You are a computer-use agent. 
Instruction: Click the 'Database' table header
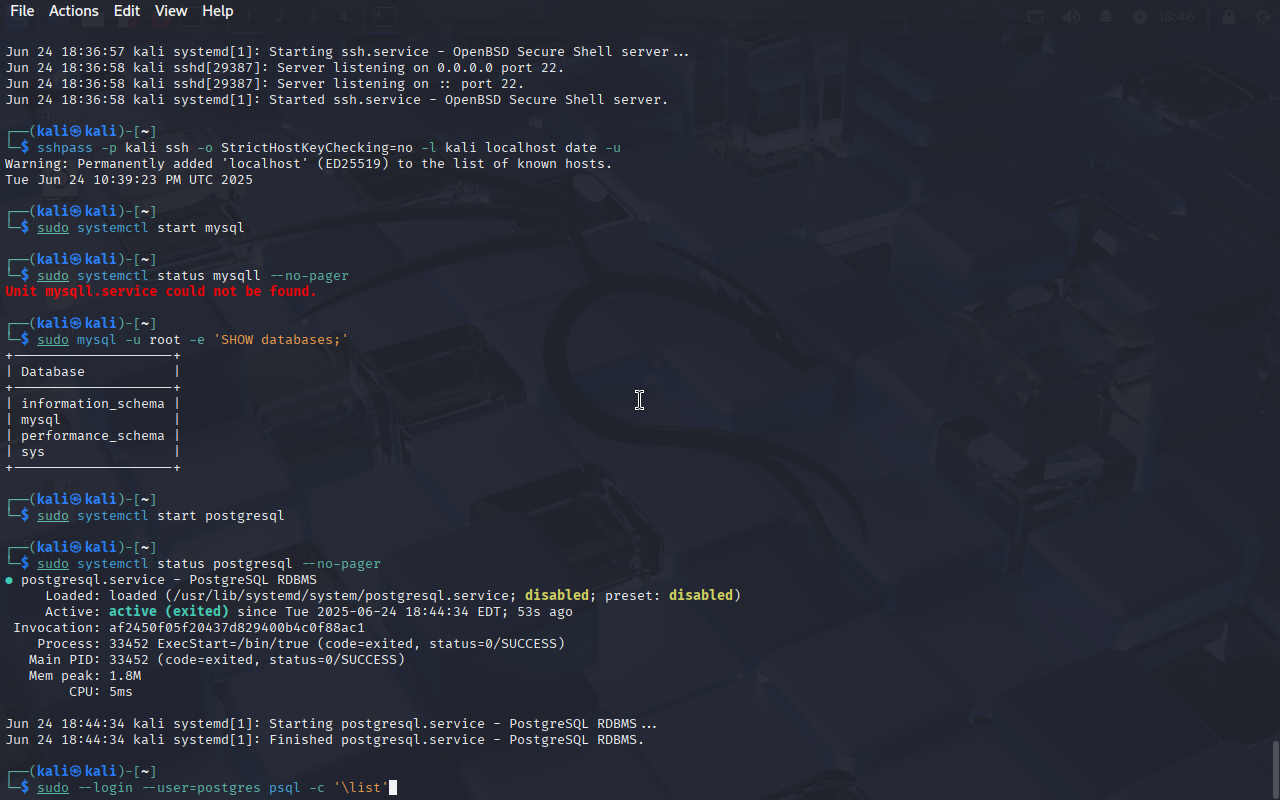[x=53, y=371]
